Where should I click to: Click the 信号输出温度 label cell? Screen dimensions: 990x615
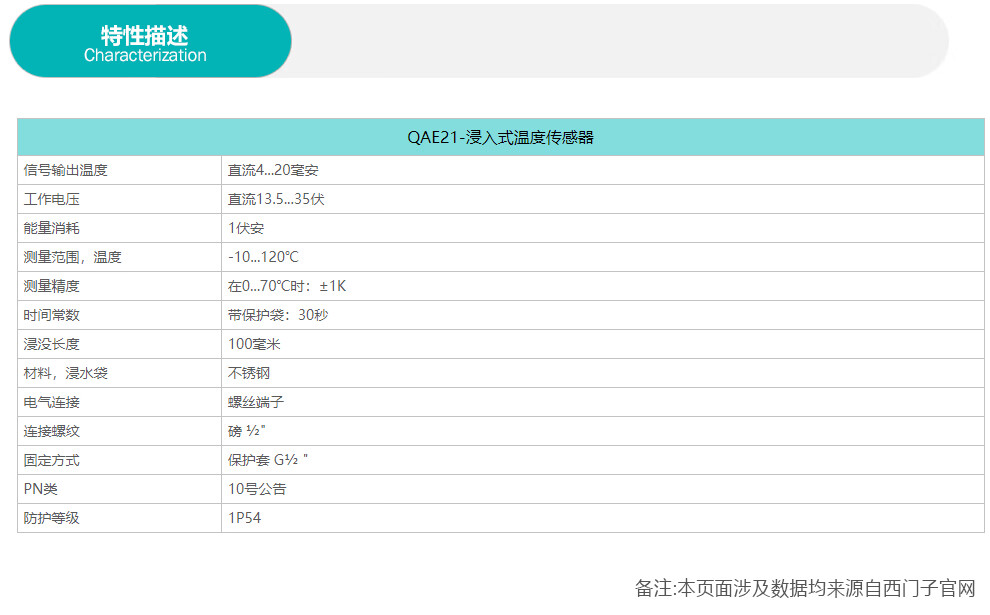pos(119,170)
